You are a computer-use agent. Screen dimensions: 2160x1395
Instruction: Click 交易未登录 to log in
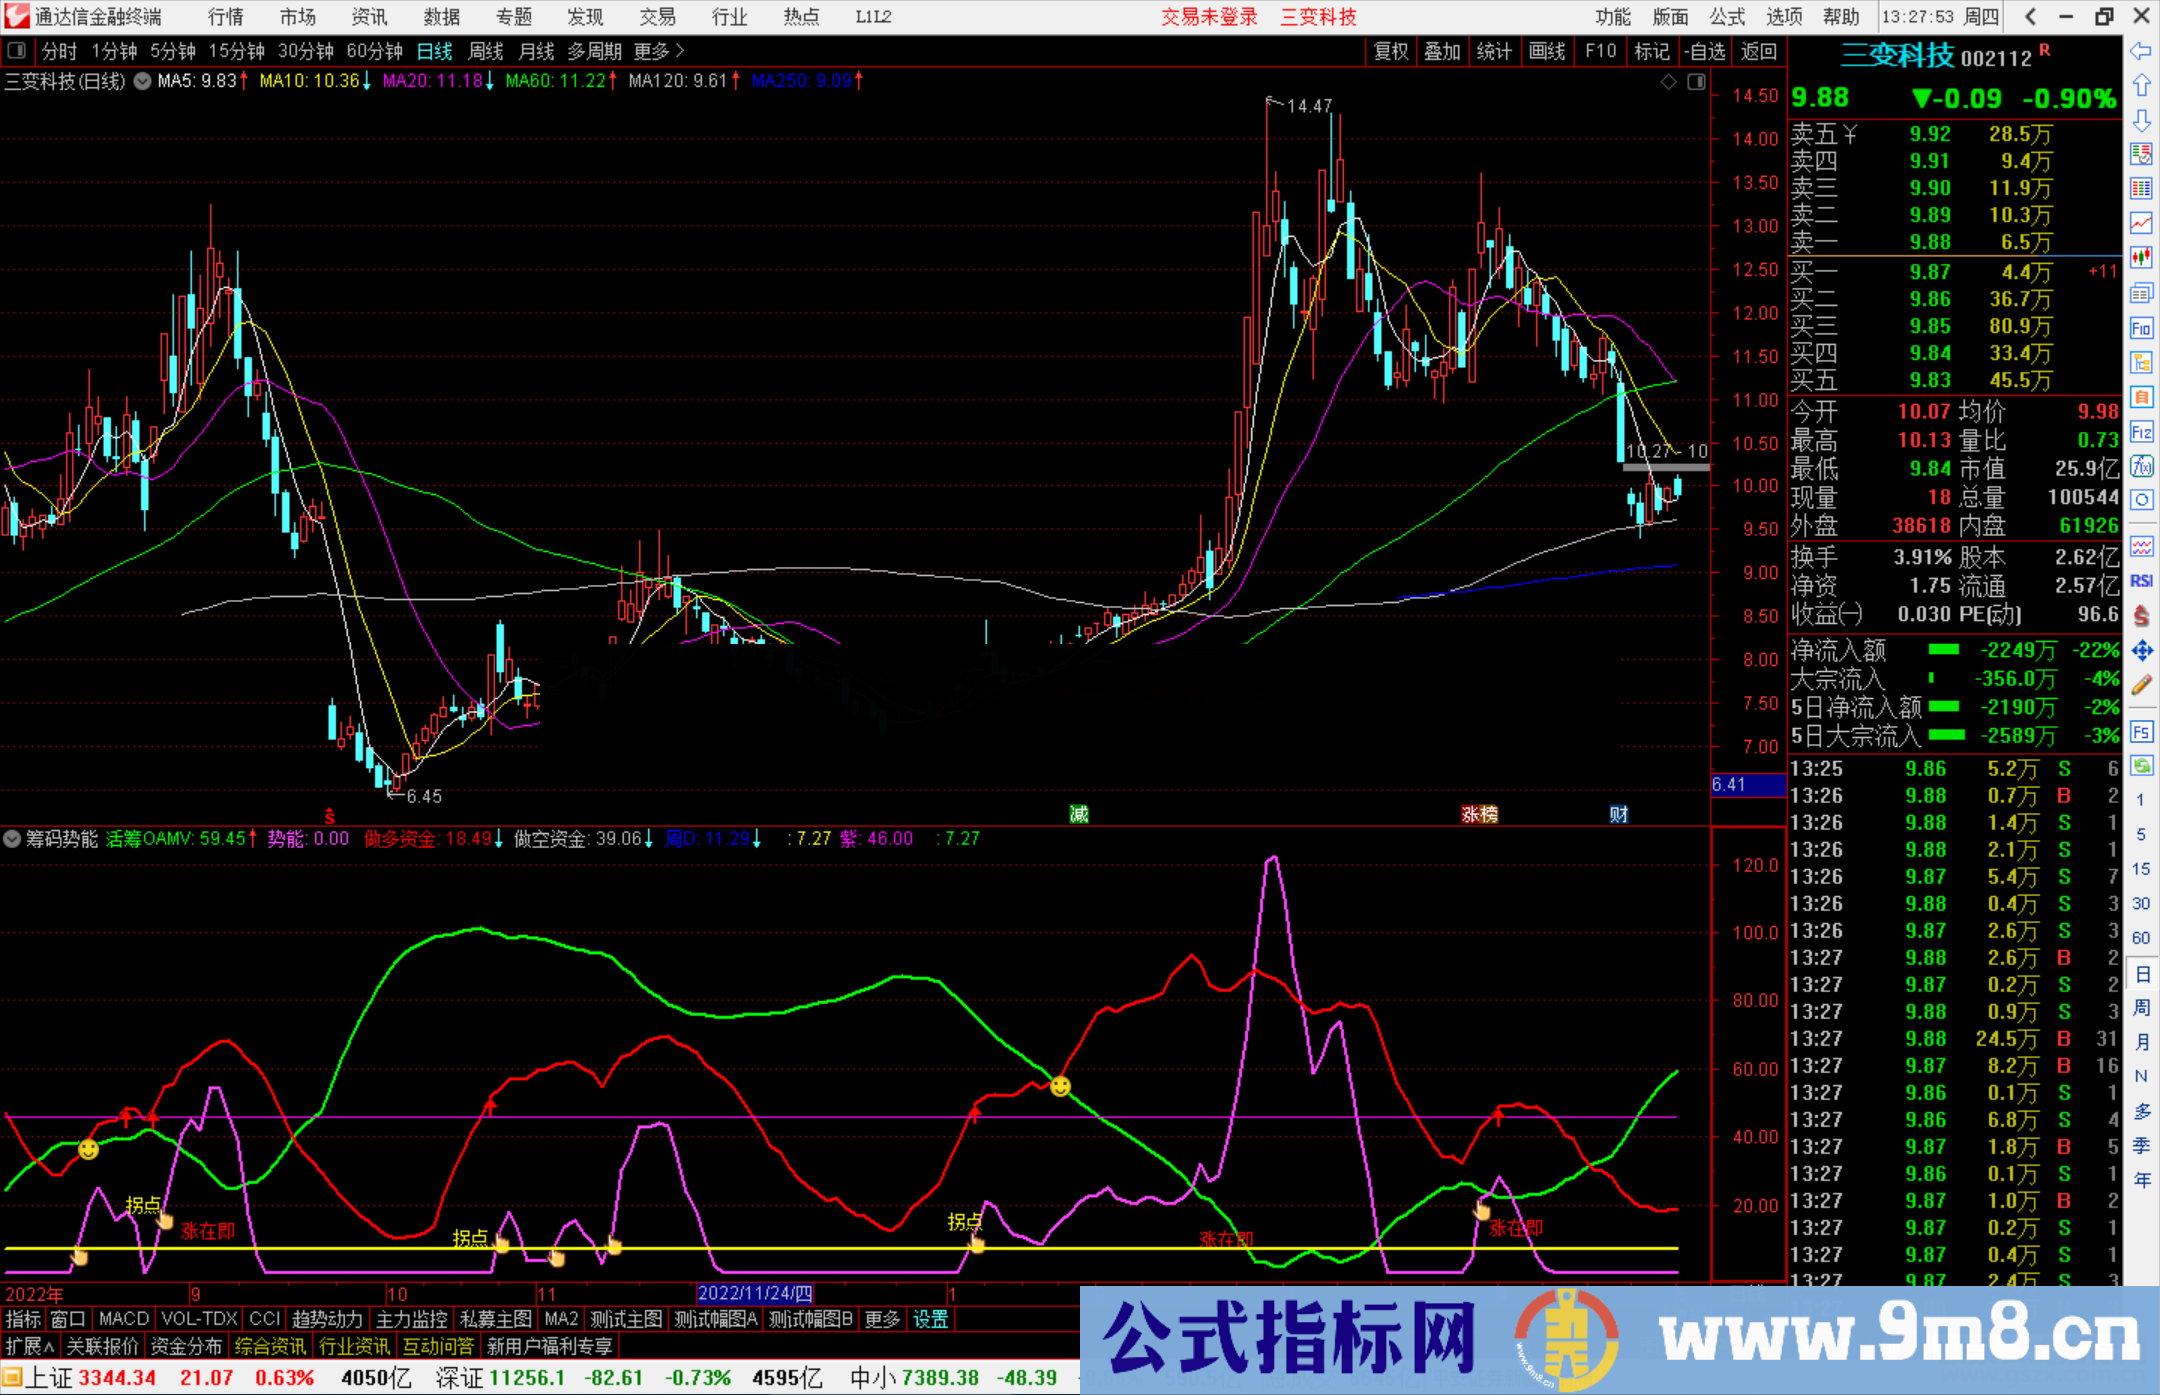click(1209, 17)
